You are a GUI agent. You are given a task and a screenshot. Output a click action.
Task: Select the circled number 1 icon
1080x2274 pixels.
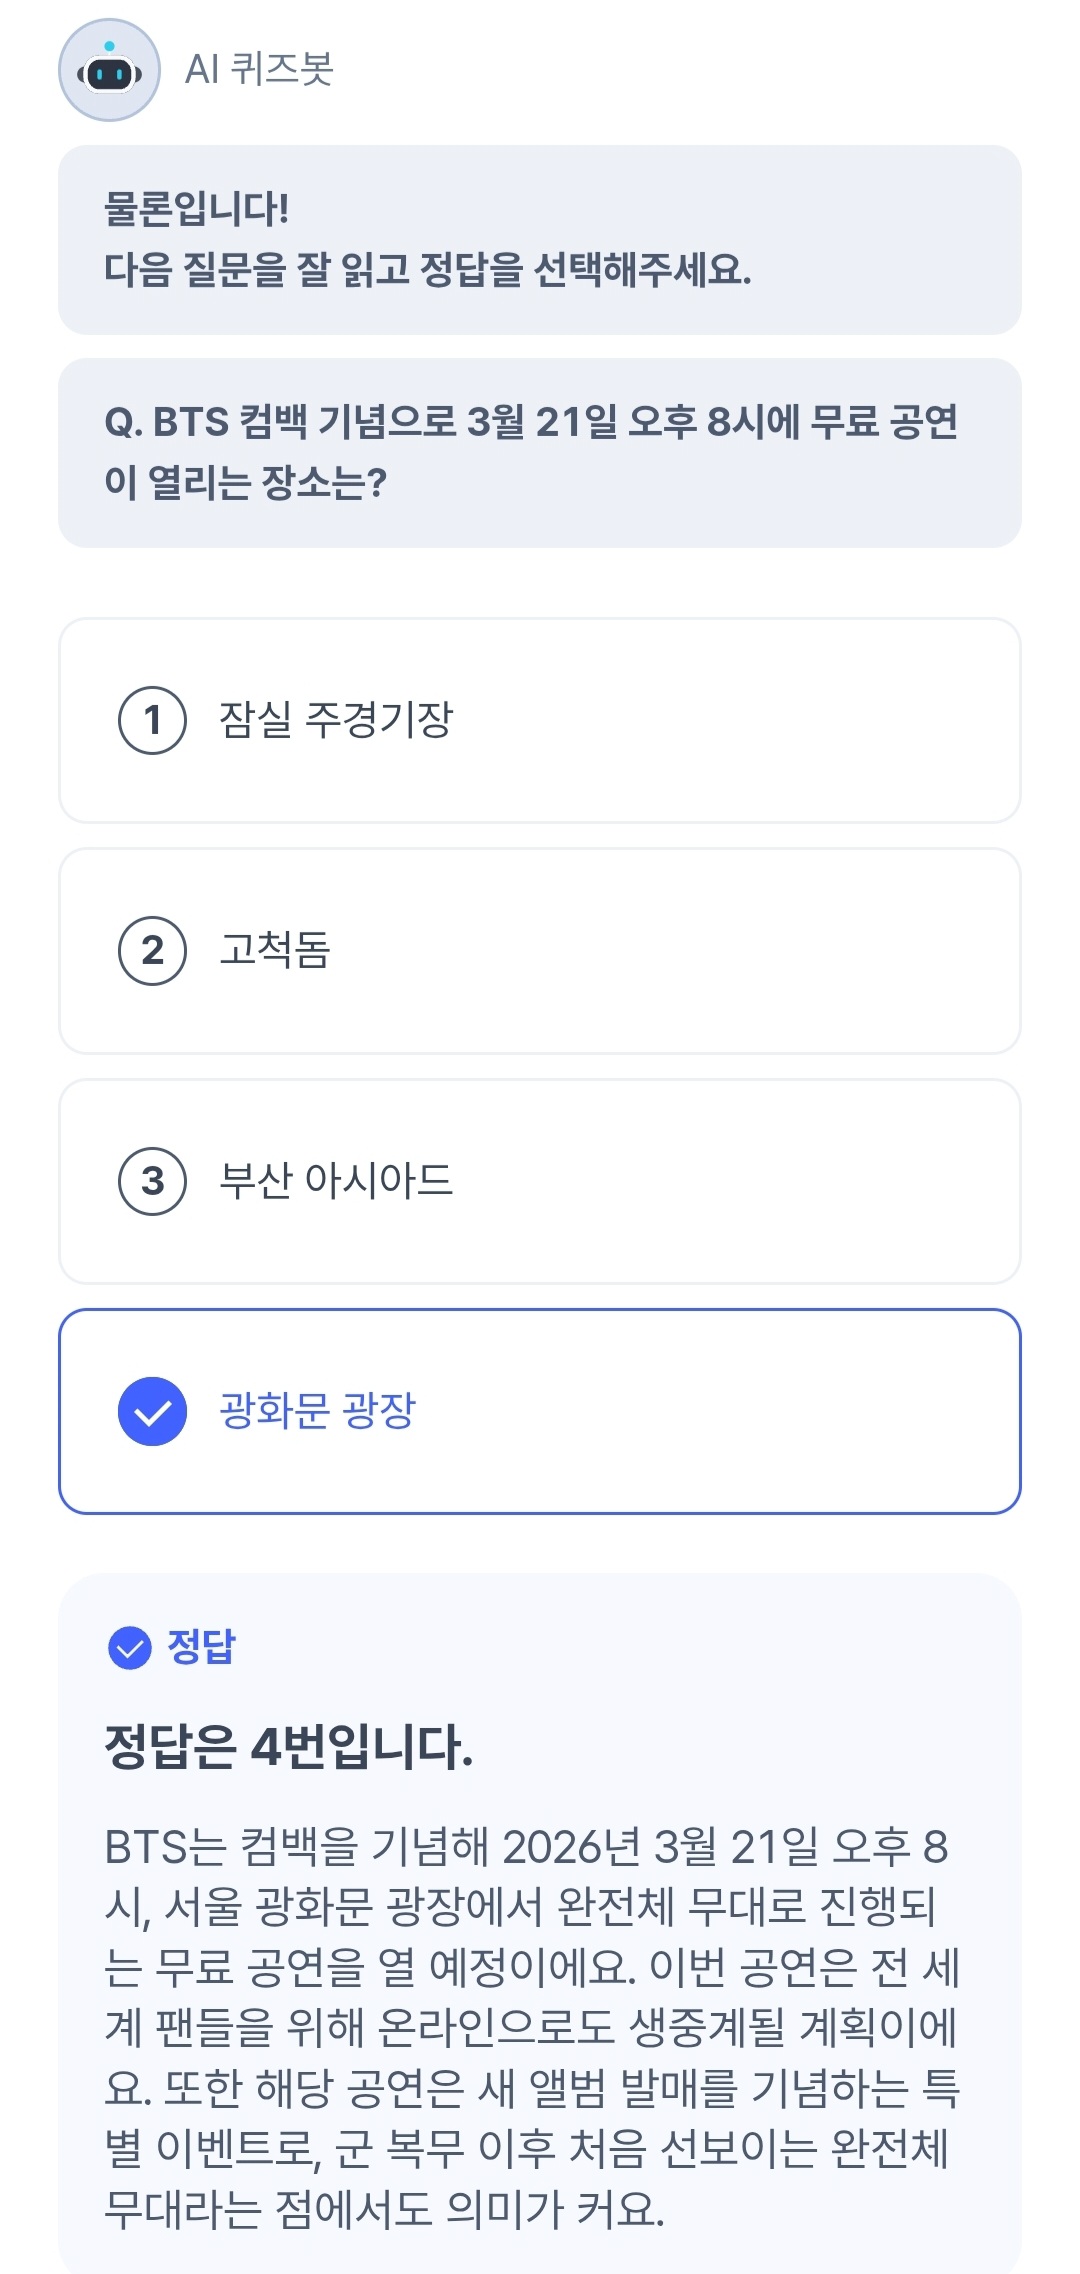pyautogui.click(x=152, y=720)
